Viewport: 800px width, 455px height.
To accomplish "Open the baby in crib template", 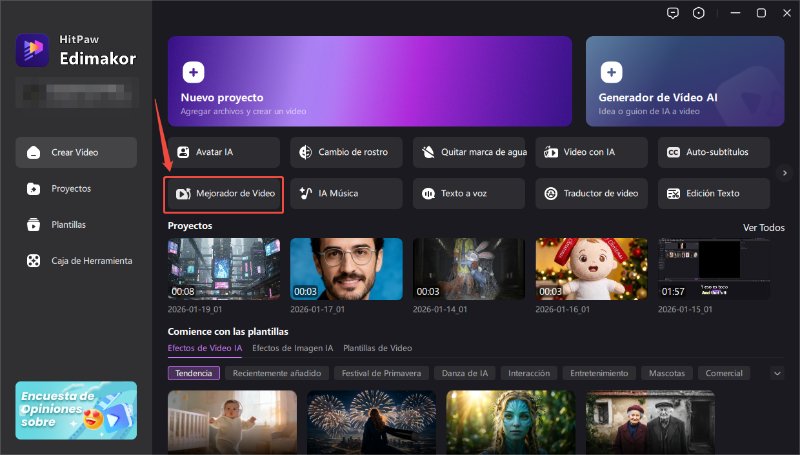I will (x=232, y=422).
